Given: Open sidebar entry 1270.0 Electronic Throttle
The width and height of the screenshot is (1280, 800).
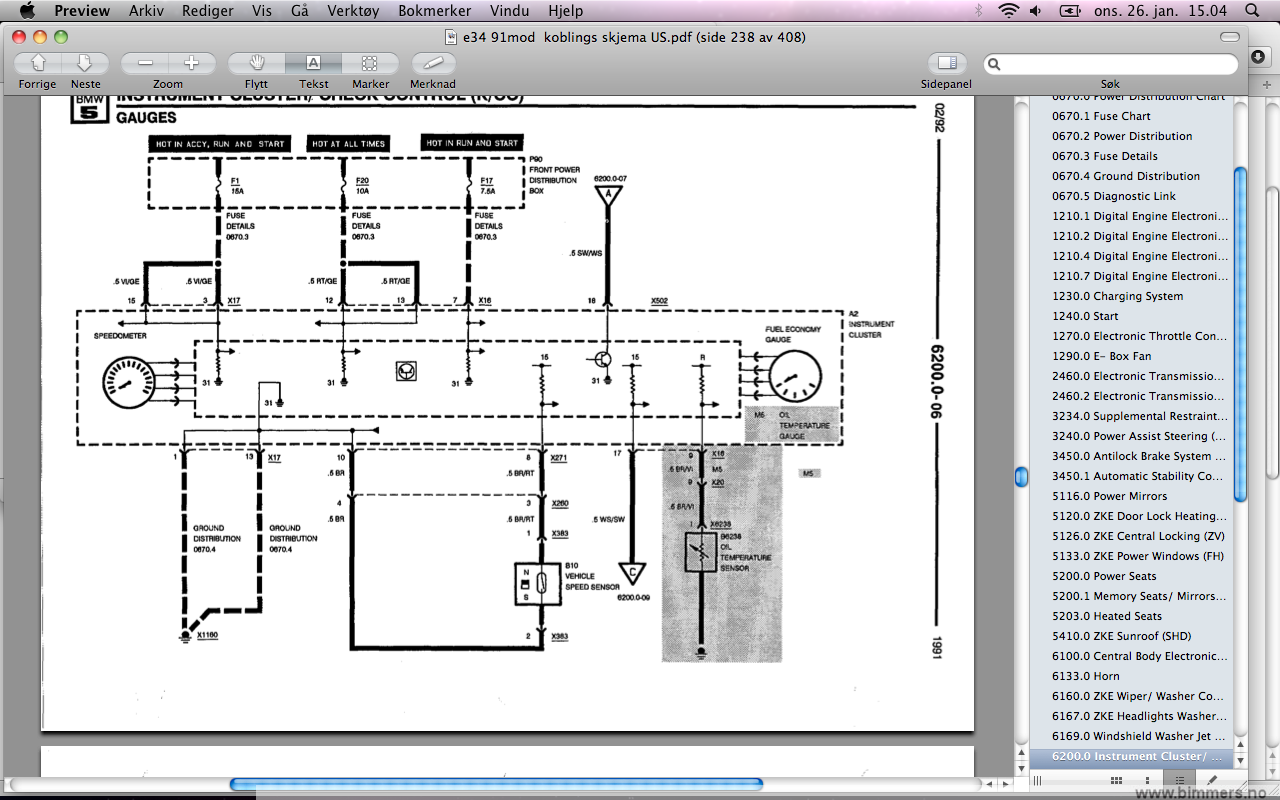Looking at the screenshot, I should (x=1139, y=336).
